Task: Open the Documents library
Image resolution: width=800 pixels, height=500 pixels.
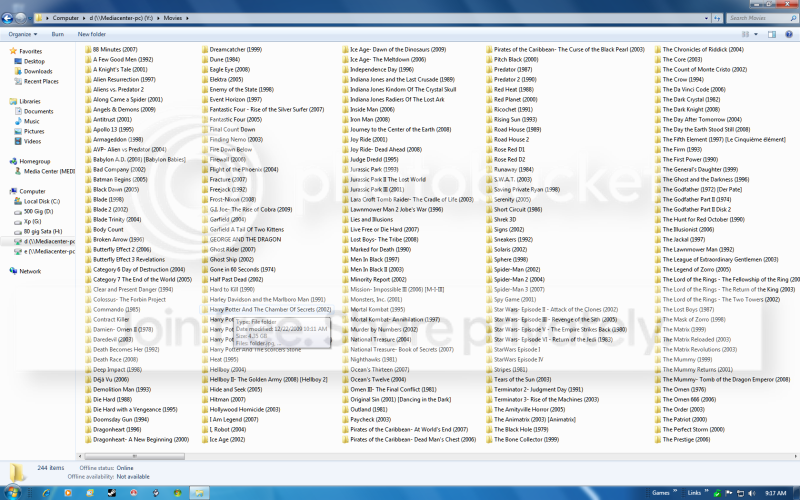Action: (x=38, y=111)
